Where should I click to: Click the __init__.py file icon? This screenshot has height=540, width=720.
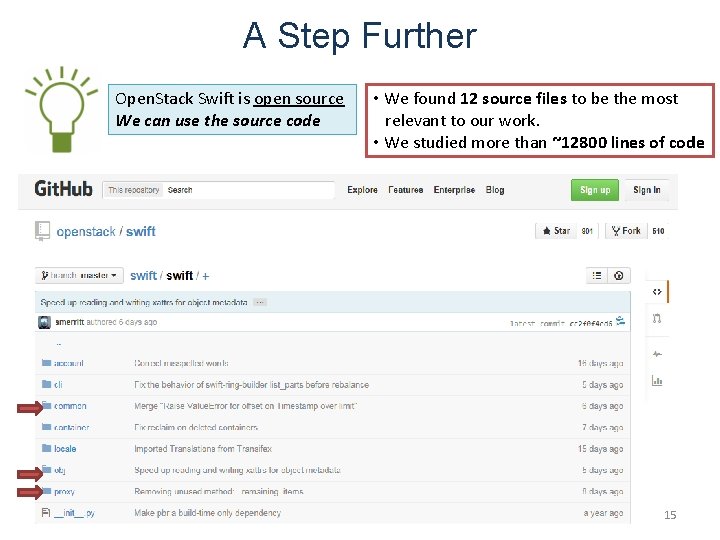(45, 512)
